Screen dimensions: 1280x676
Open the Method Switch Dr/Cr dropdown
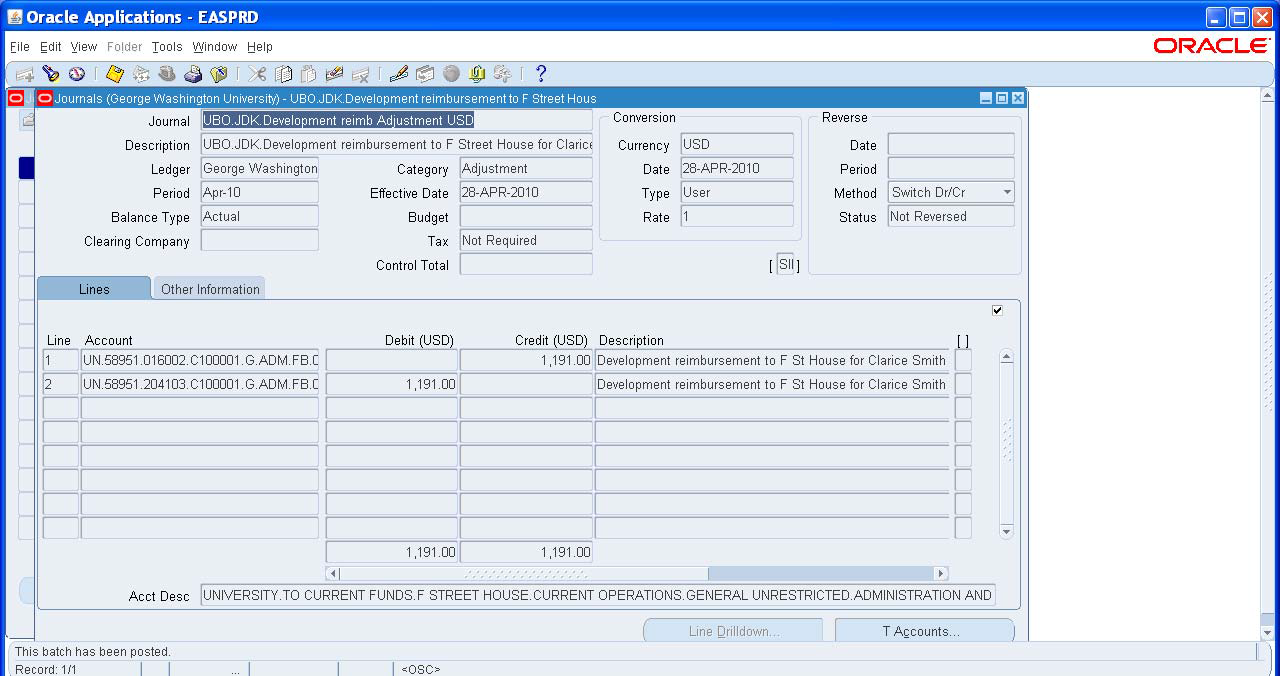click(x=1007, y=192)
